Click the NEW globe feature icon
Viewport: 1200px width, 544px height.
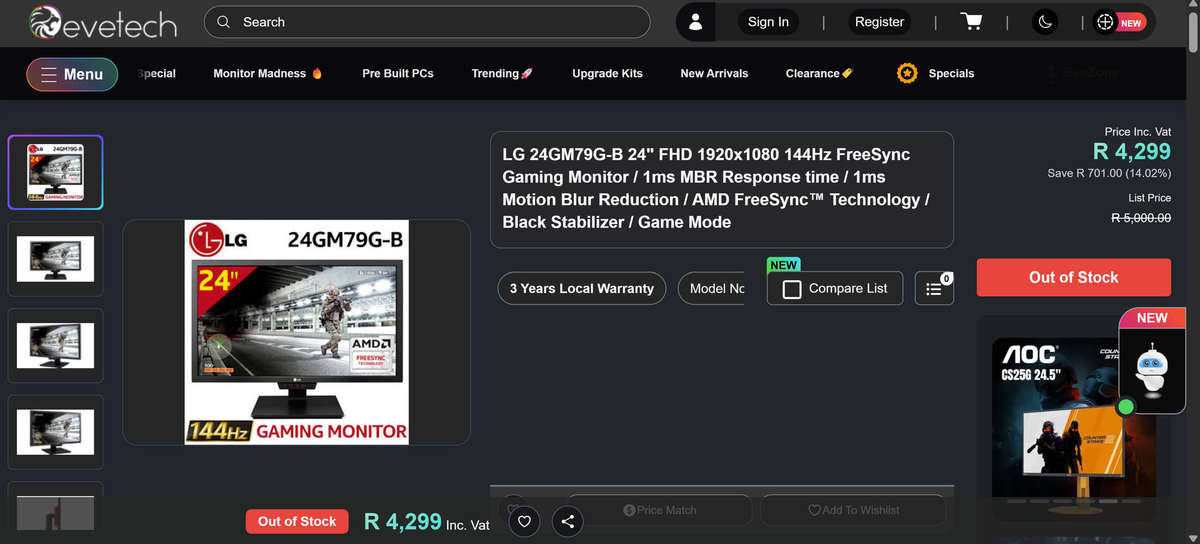point(1118,22)
